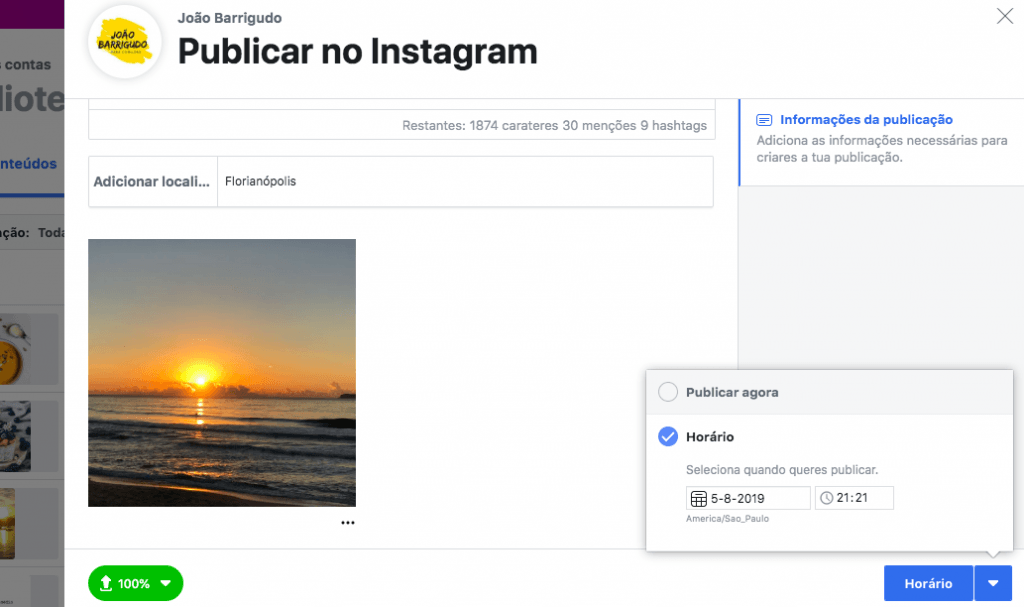The height and width of the screenshot is (607, 1024).
Task: Close the Publicar no Instagram dialog
Action: tap(1005, 15)
